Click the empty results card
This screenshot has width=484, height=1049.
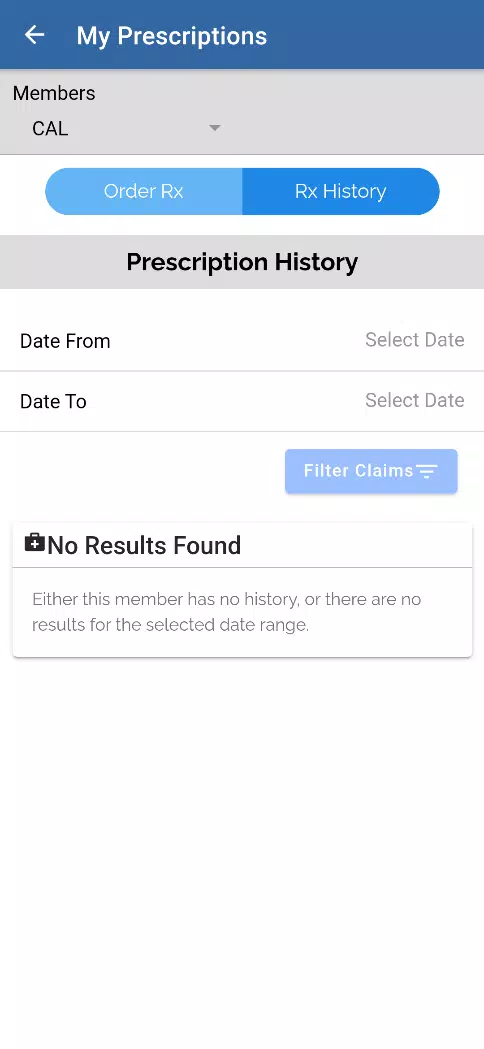[x=242, y=589]
